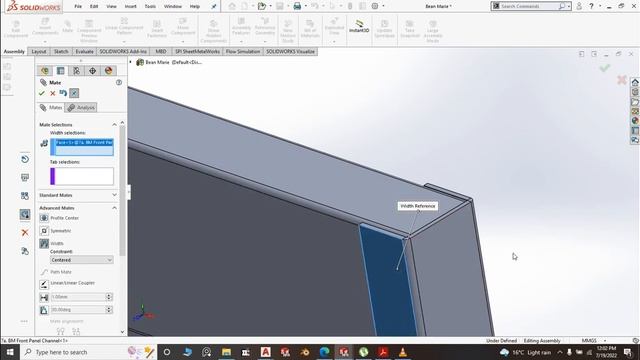This screenshot has height=360, width=640.
Task: Click the red X in left popup toolbar
Action: coord(25,233)
